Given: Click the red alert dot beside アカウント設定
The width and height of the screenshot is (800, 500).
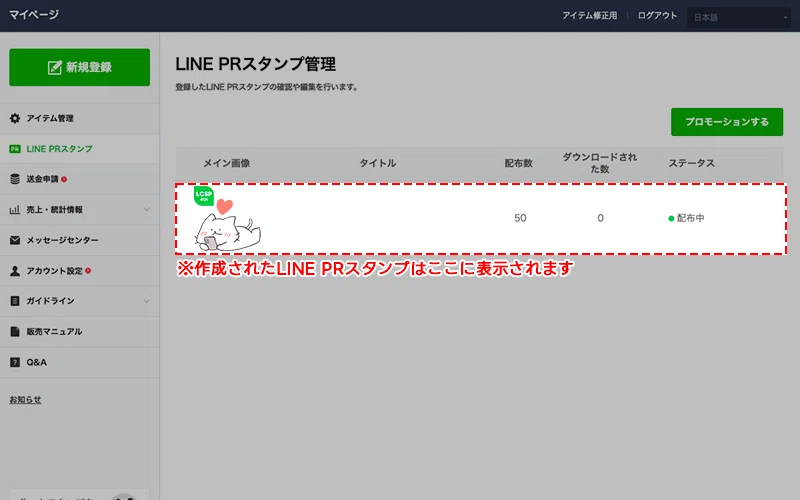Looking at the screenshot, I should (88, 270).
